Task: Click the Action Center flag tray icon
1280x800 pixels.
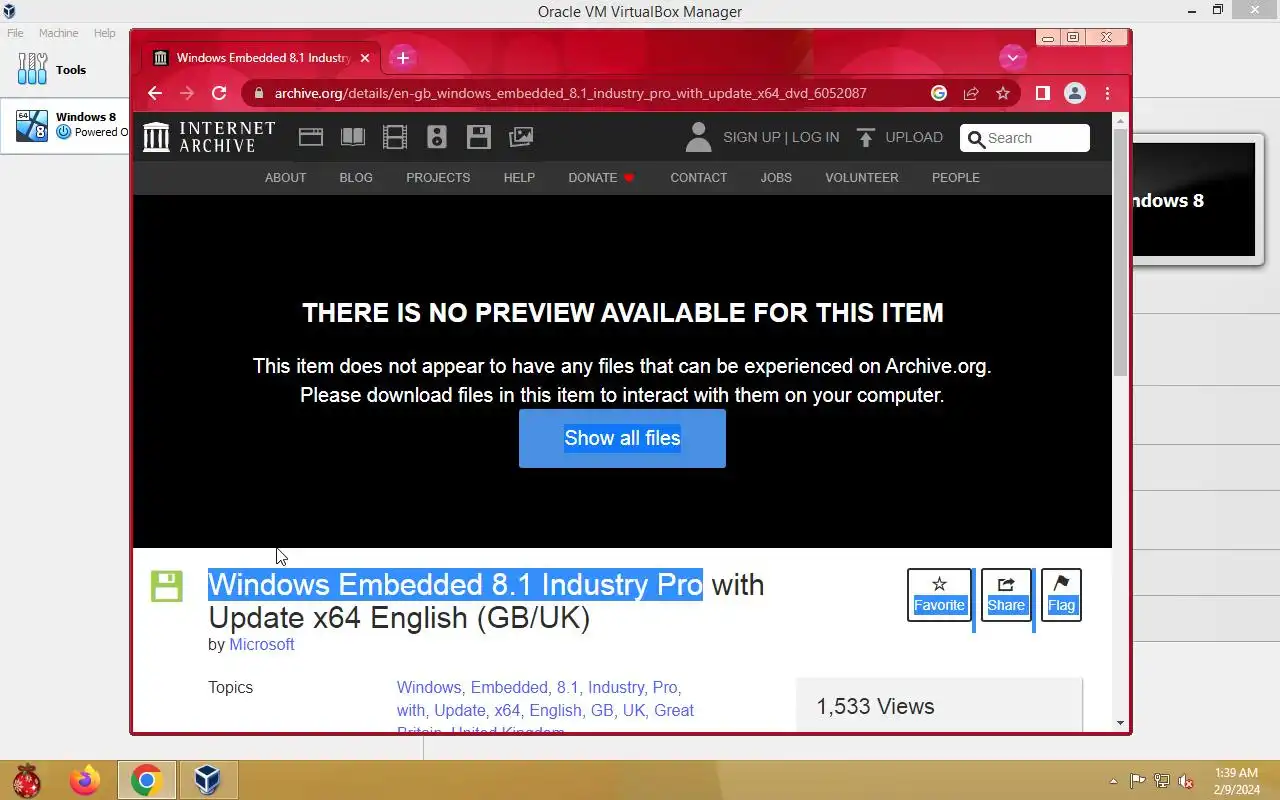Action: pos(1138,781)
